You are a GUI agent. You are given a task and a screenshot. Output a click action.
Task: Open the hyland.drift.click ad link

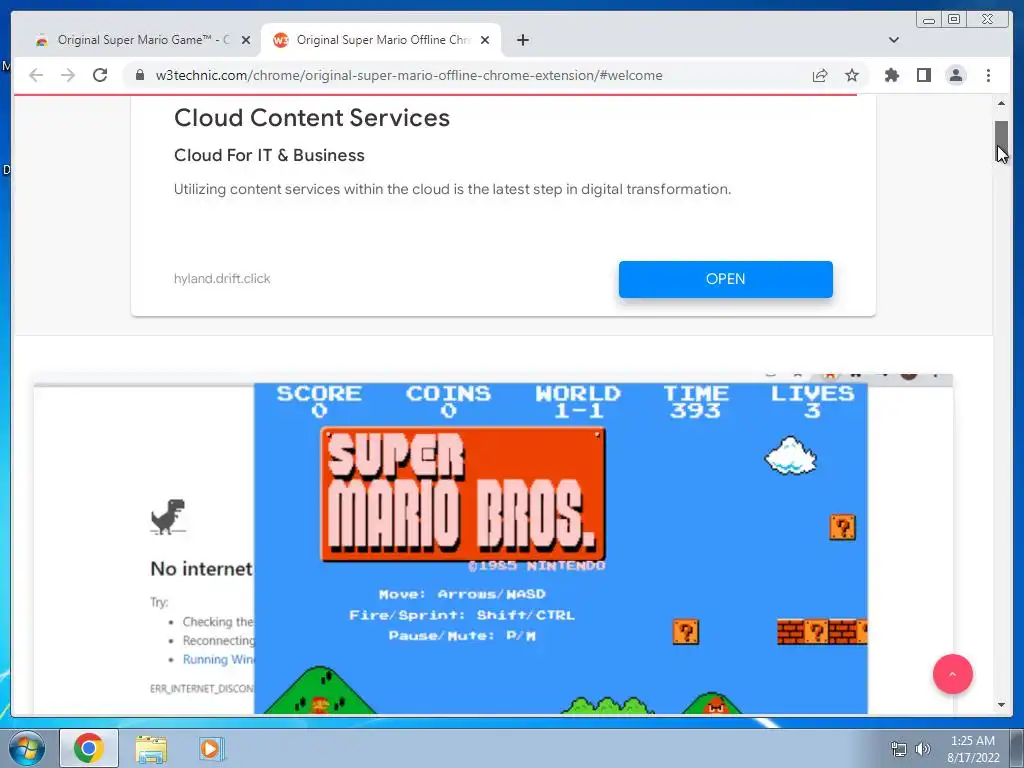pos(222,278)
